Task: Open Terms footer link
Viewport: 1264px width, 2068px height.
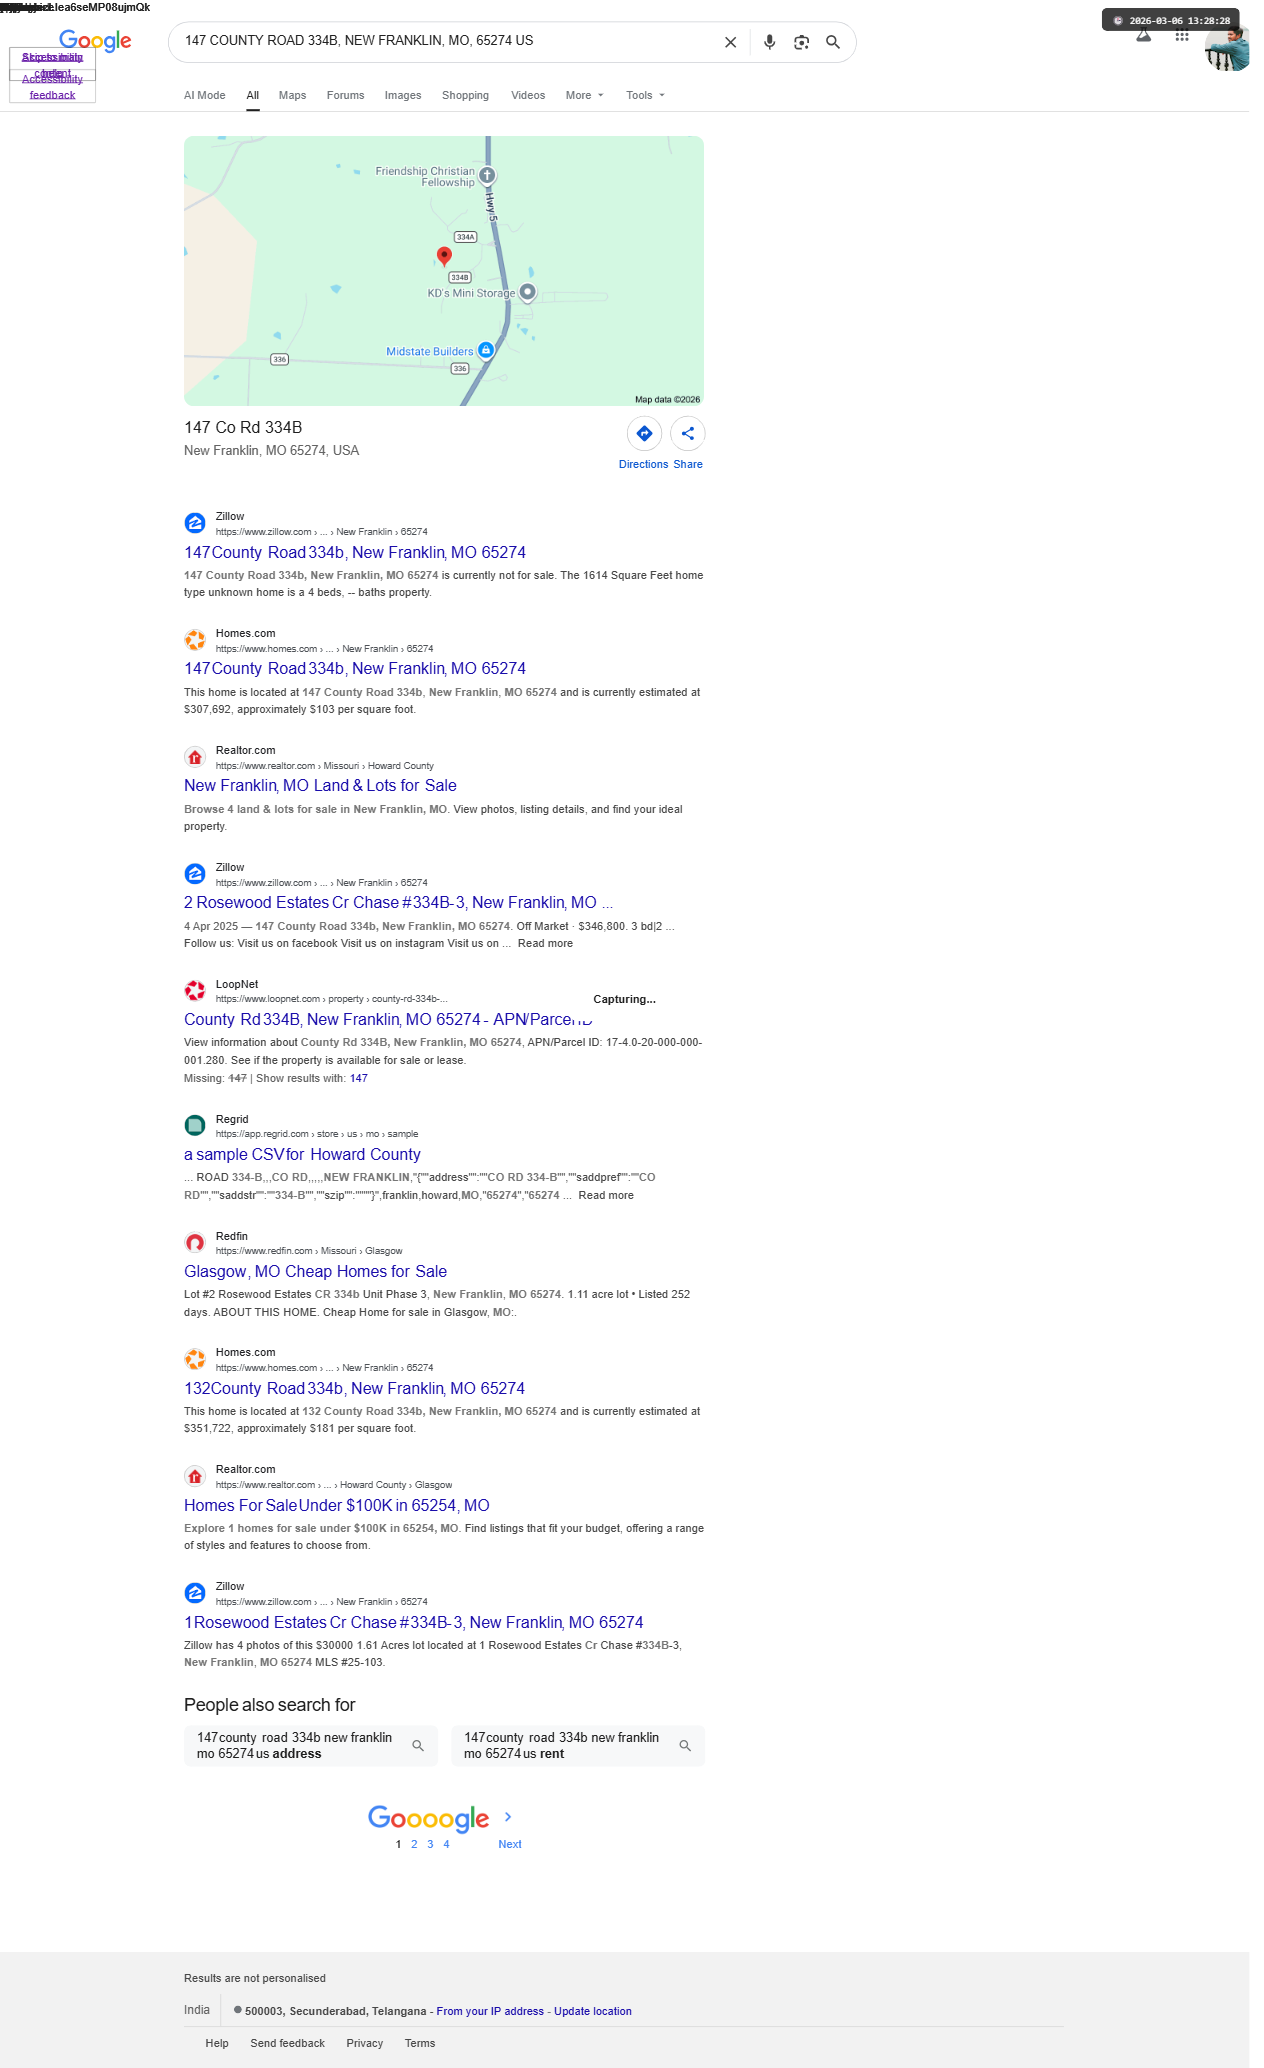Action: pyautogui.click(x=420, y=2043)
